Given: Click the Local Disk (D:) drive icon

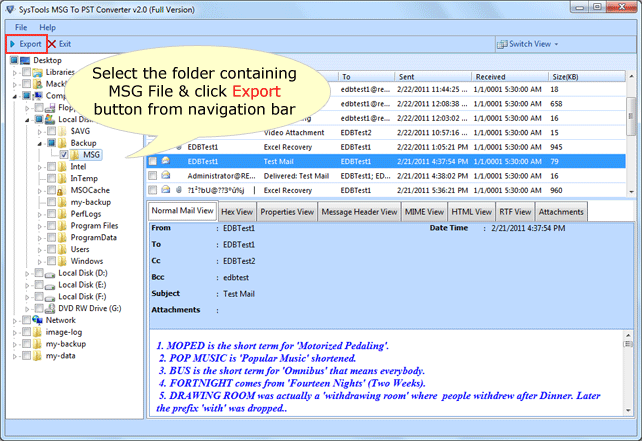Looking at the screenshot, I should 50,274.
